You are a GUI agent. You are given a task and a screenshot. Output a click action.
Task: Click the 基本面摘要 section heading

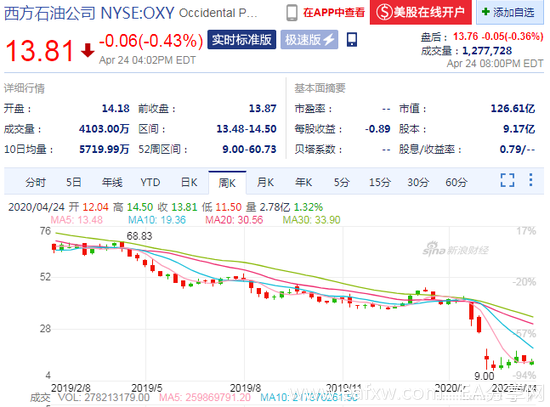(320, 88)
